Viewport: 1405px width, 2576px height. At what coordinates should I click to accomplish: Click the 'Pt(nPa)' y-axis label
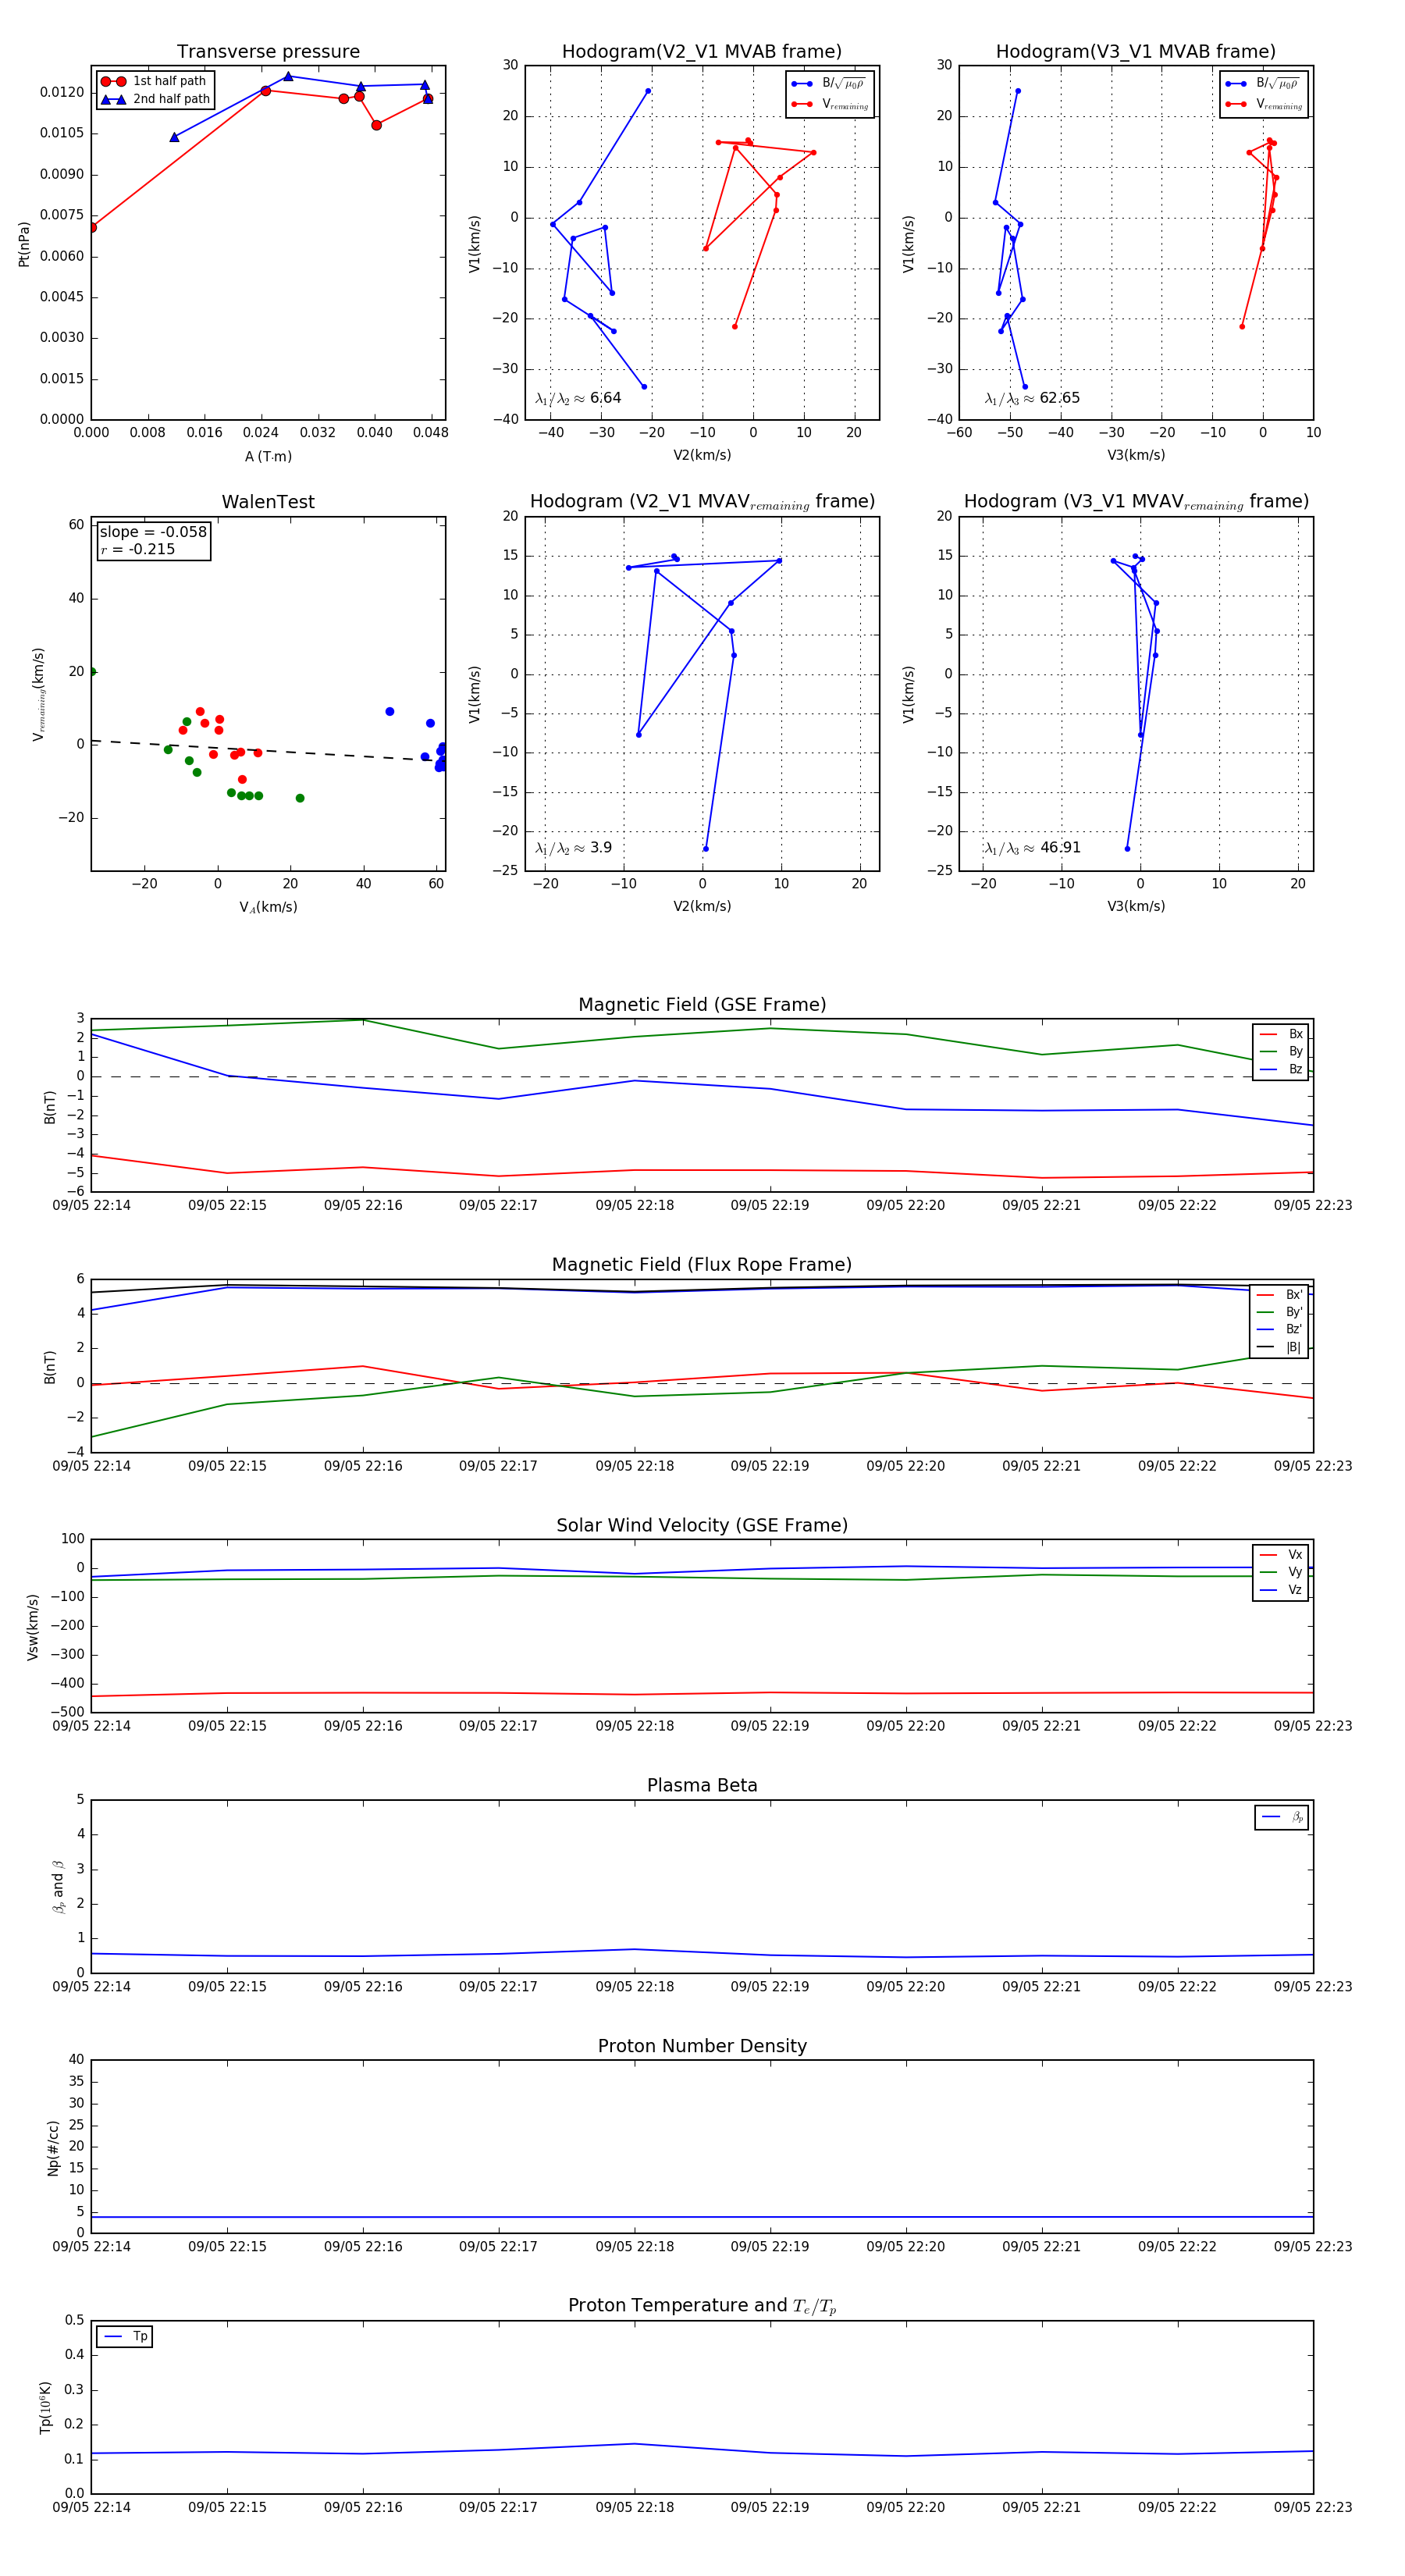tap(24, 243)
